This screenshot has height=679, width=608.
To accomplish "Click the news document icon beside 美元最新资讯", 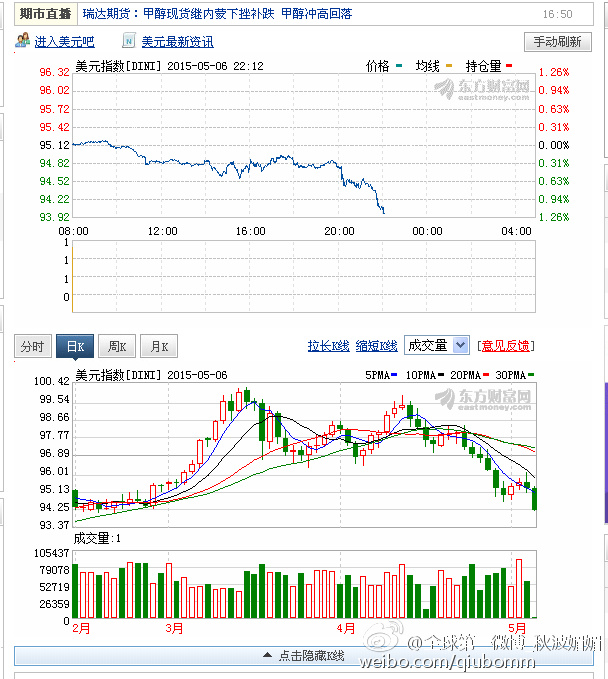I will click(x=129, y=41).
